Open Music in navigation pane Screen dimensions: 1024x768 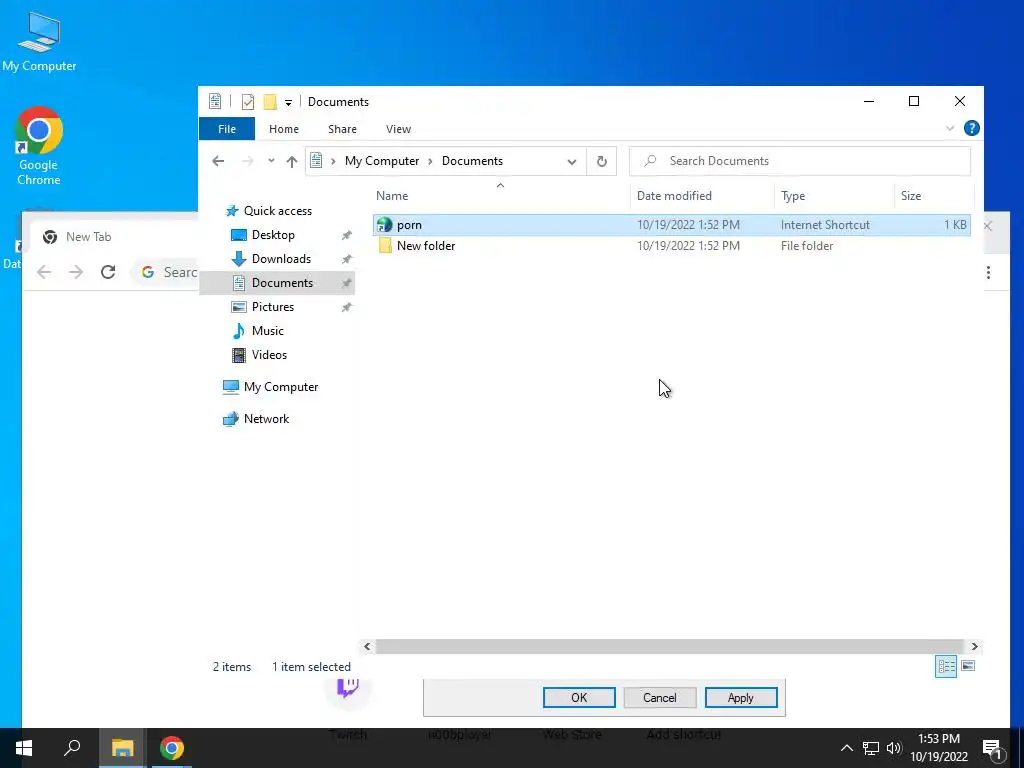[x=268, y=331]
